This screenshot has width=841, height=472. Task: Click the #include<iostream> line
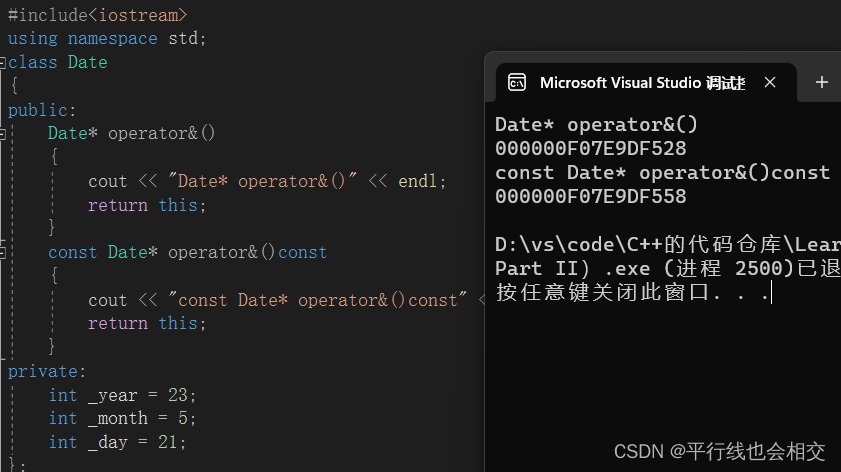[x=97, y=15]
